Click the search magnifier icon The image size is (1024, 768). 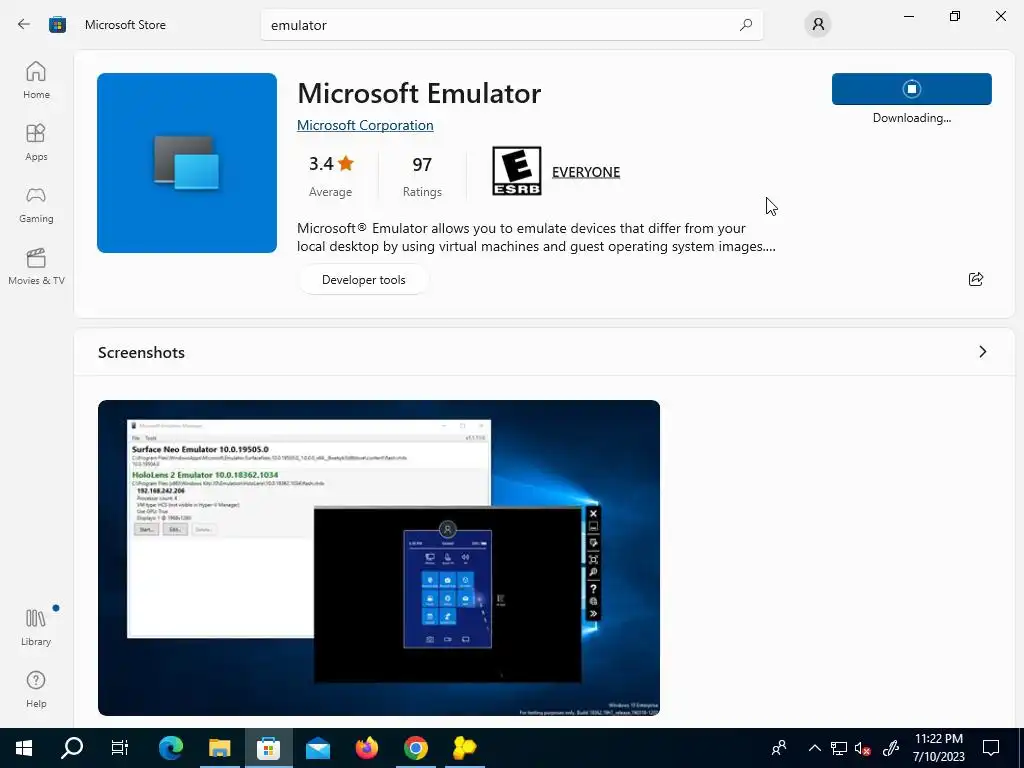pos(746,25)
